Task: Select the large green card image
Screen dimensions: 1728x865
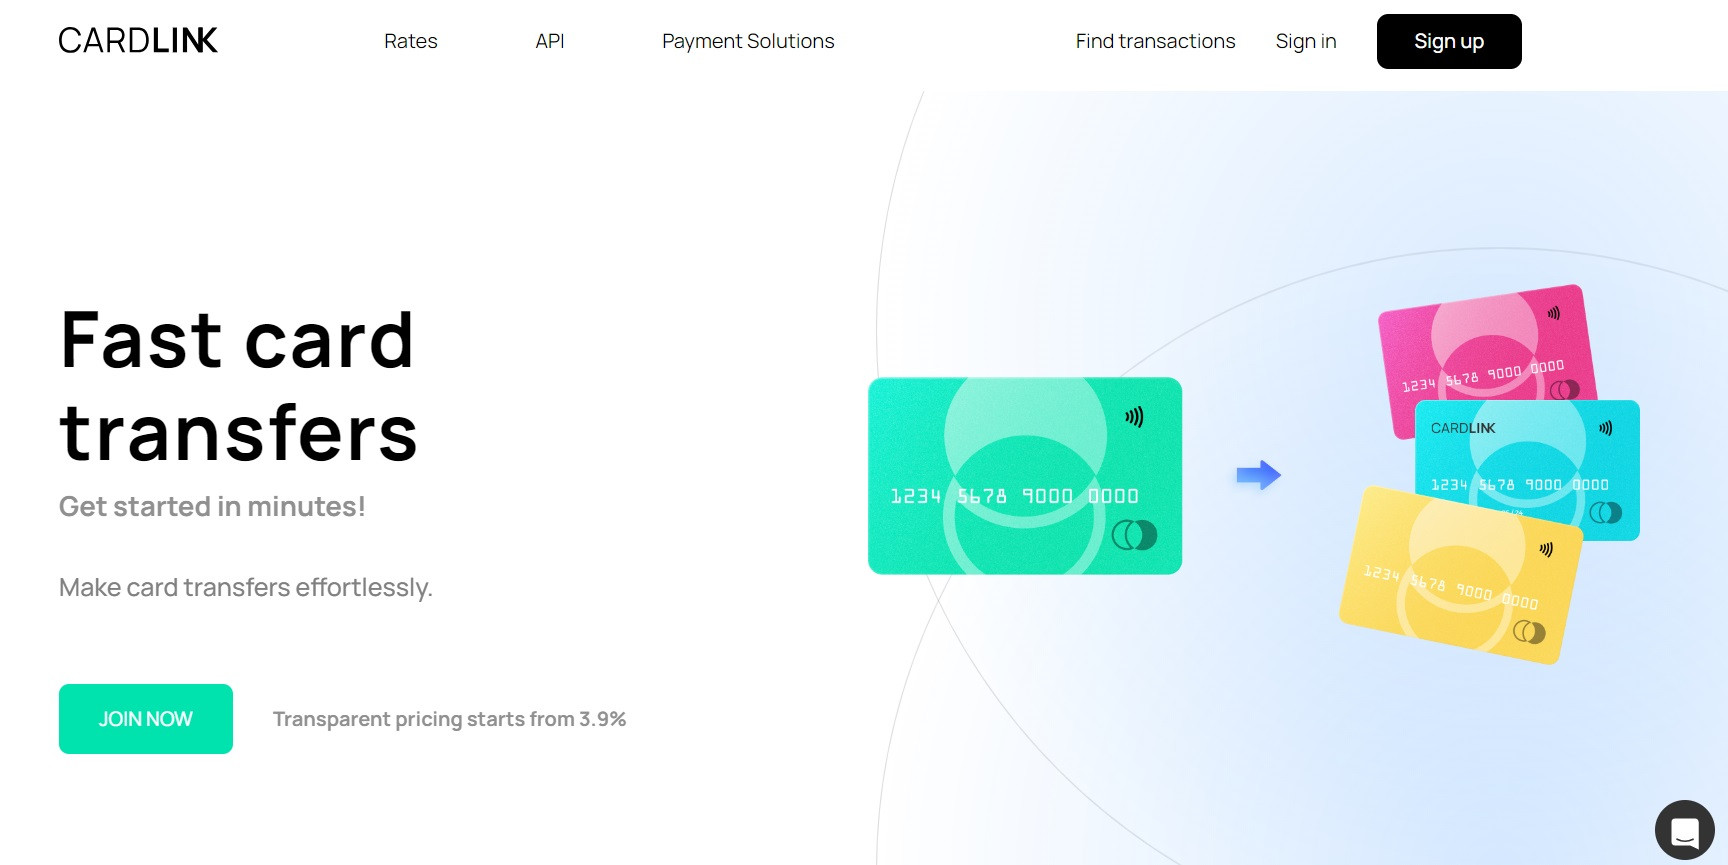Action: 1024,475
